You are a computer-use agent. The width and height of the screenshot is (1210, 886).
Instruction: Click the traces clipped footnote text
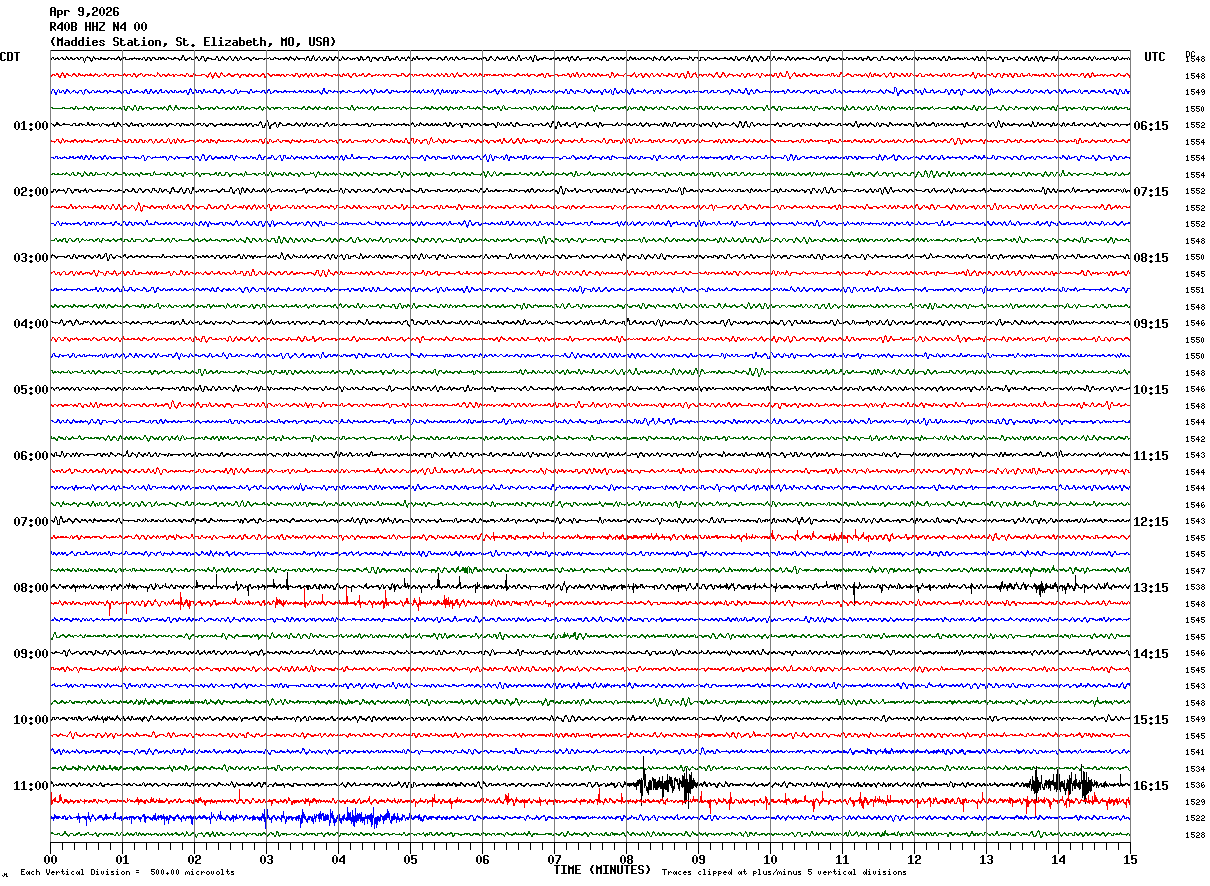click(x=784, y=873)
